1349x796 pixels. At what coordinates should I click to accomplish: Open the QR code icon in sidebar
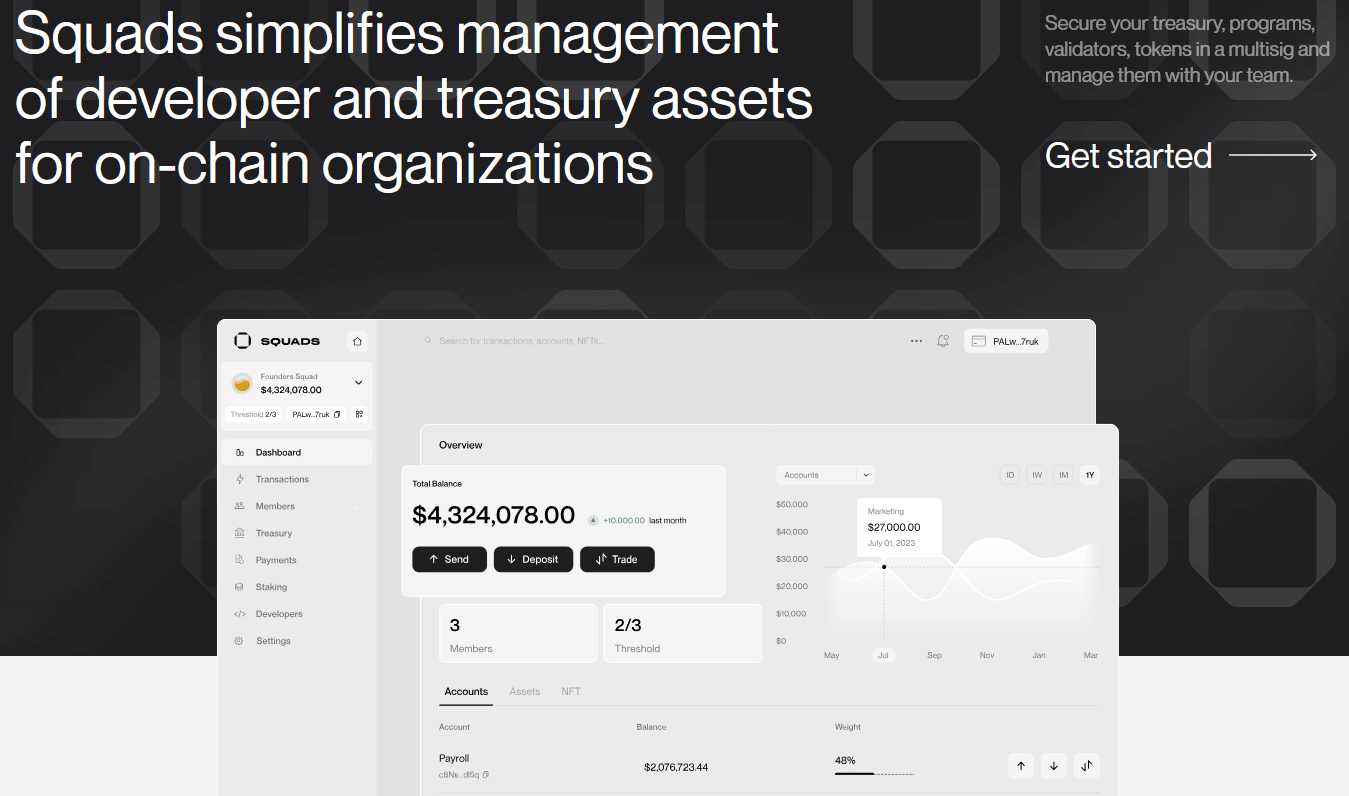pos(359,414)
